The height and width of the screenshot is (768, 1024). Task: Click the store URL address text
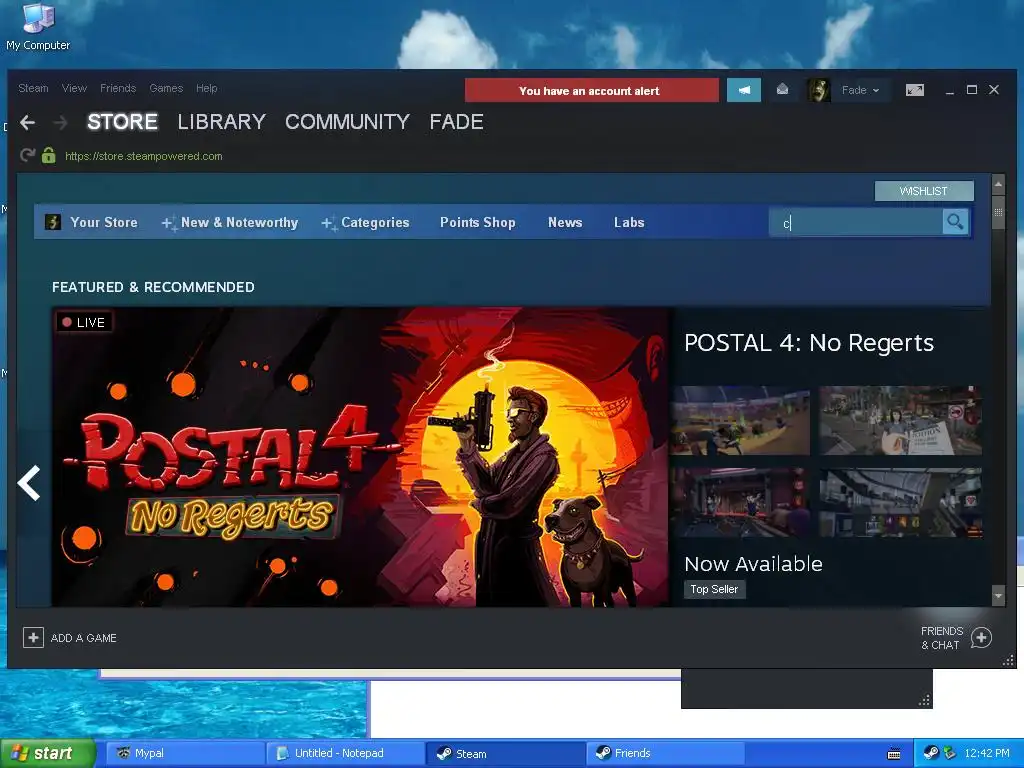tap(144, 156)
